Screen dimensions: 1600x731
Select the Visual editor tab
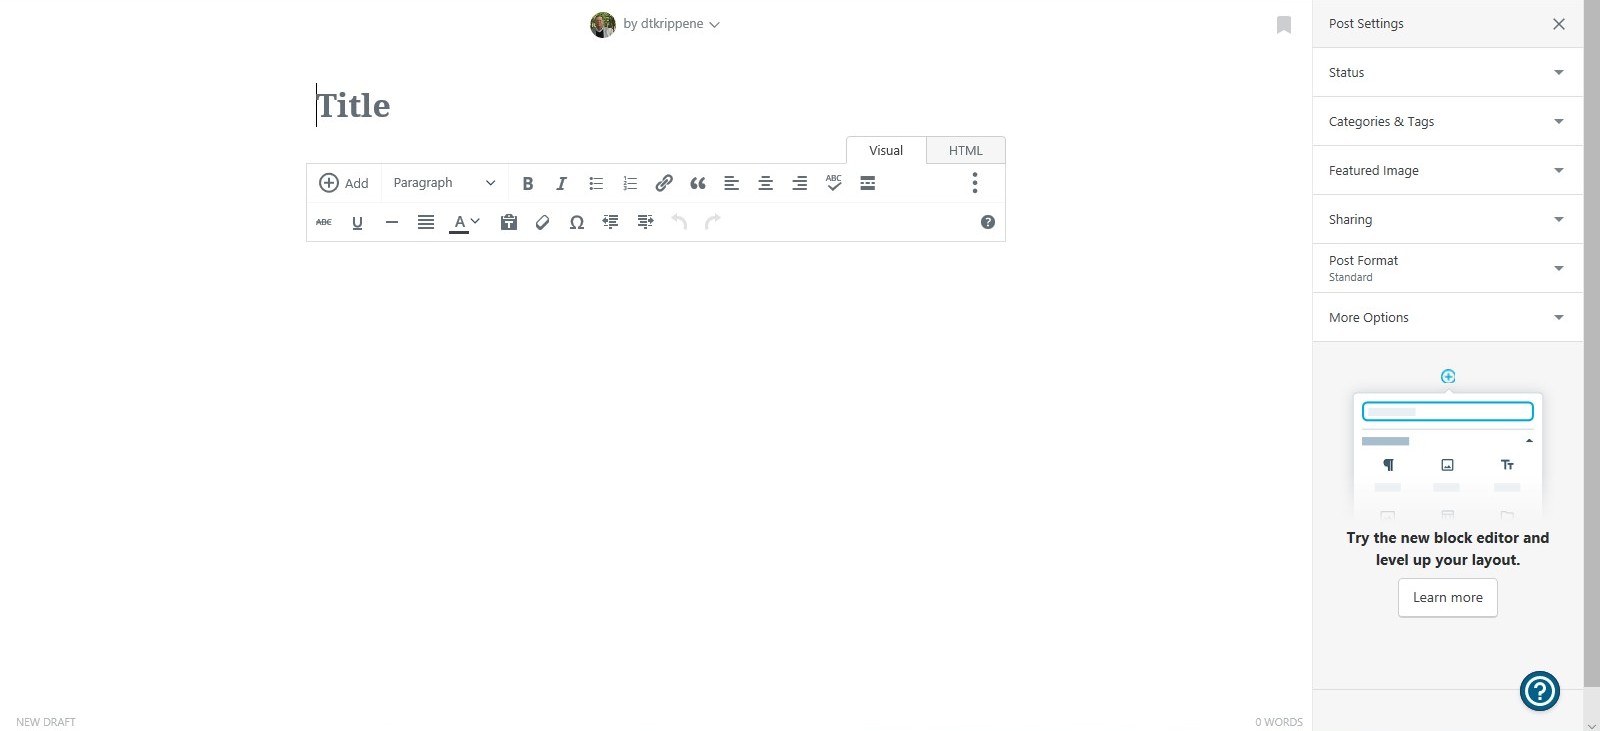pyautogui.click(x=886, y=150)
